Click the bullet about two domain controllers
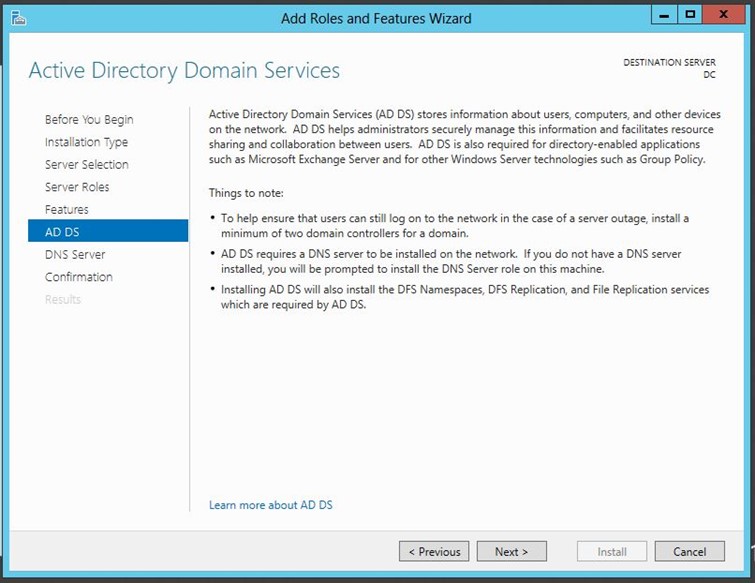The width and height of the screenshot is (755, 583). (x=455, y=225)
